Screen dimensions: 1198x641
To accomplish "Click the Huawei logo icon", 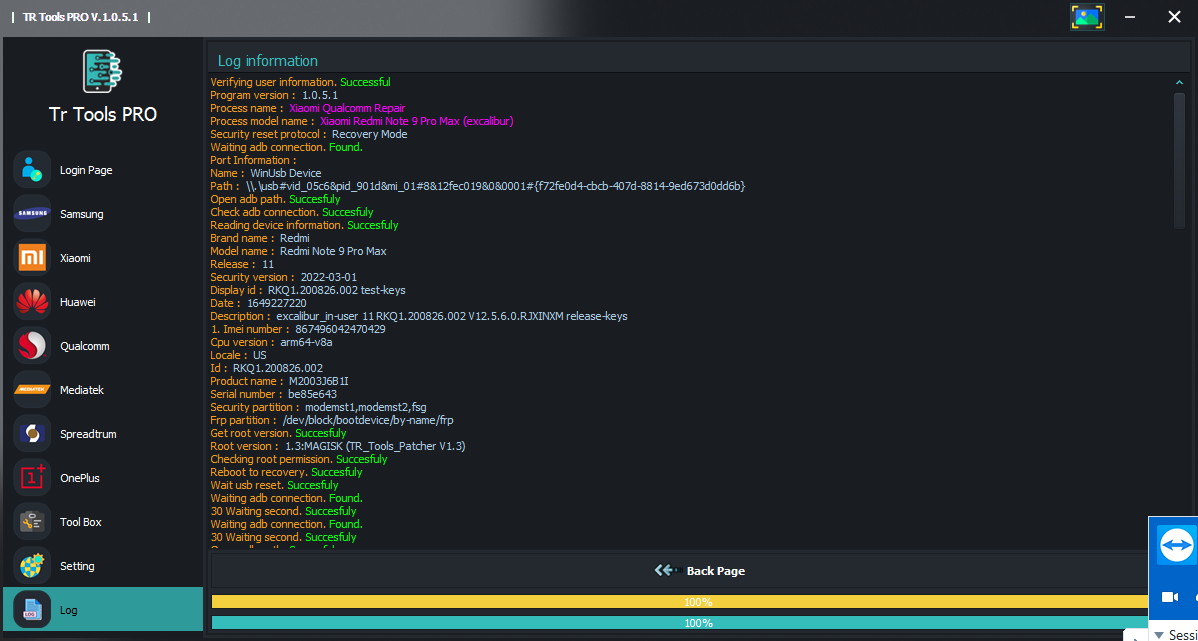I will (x=32, y=302).
